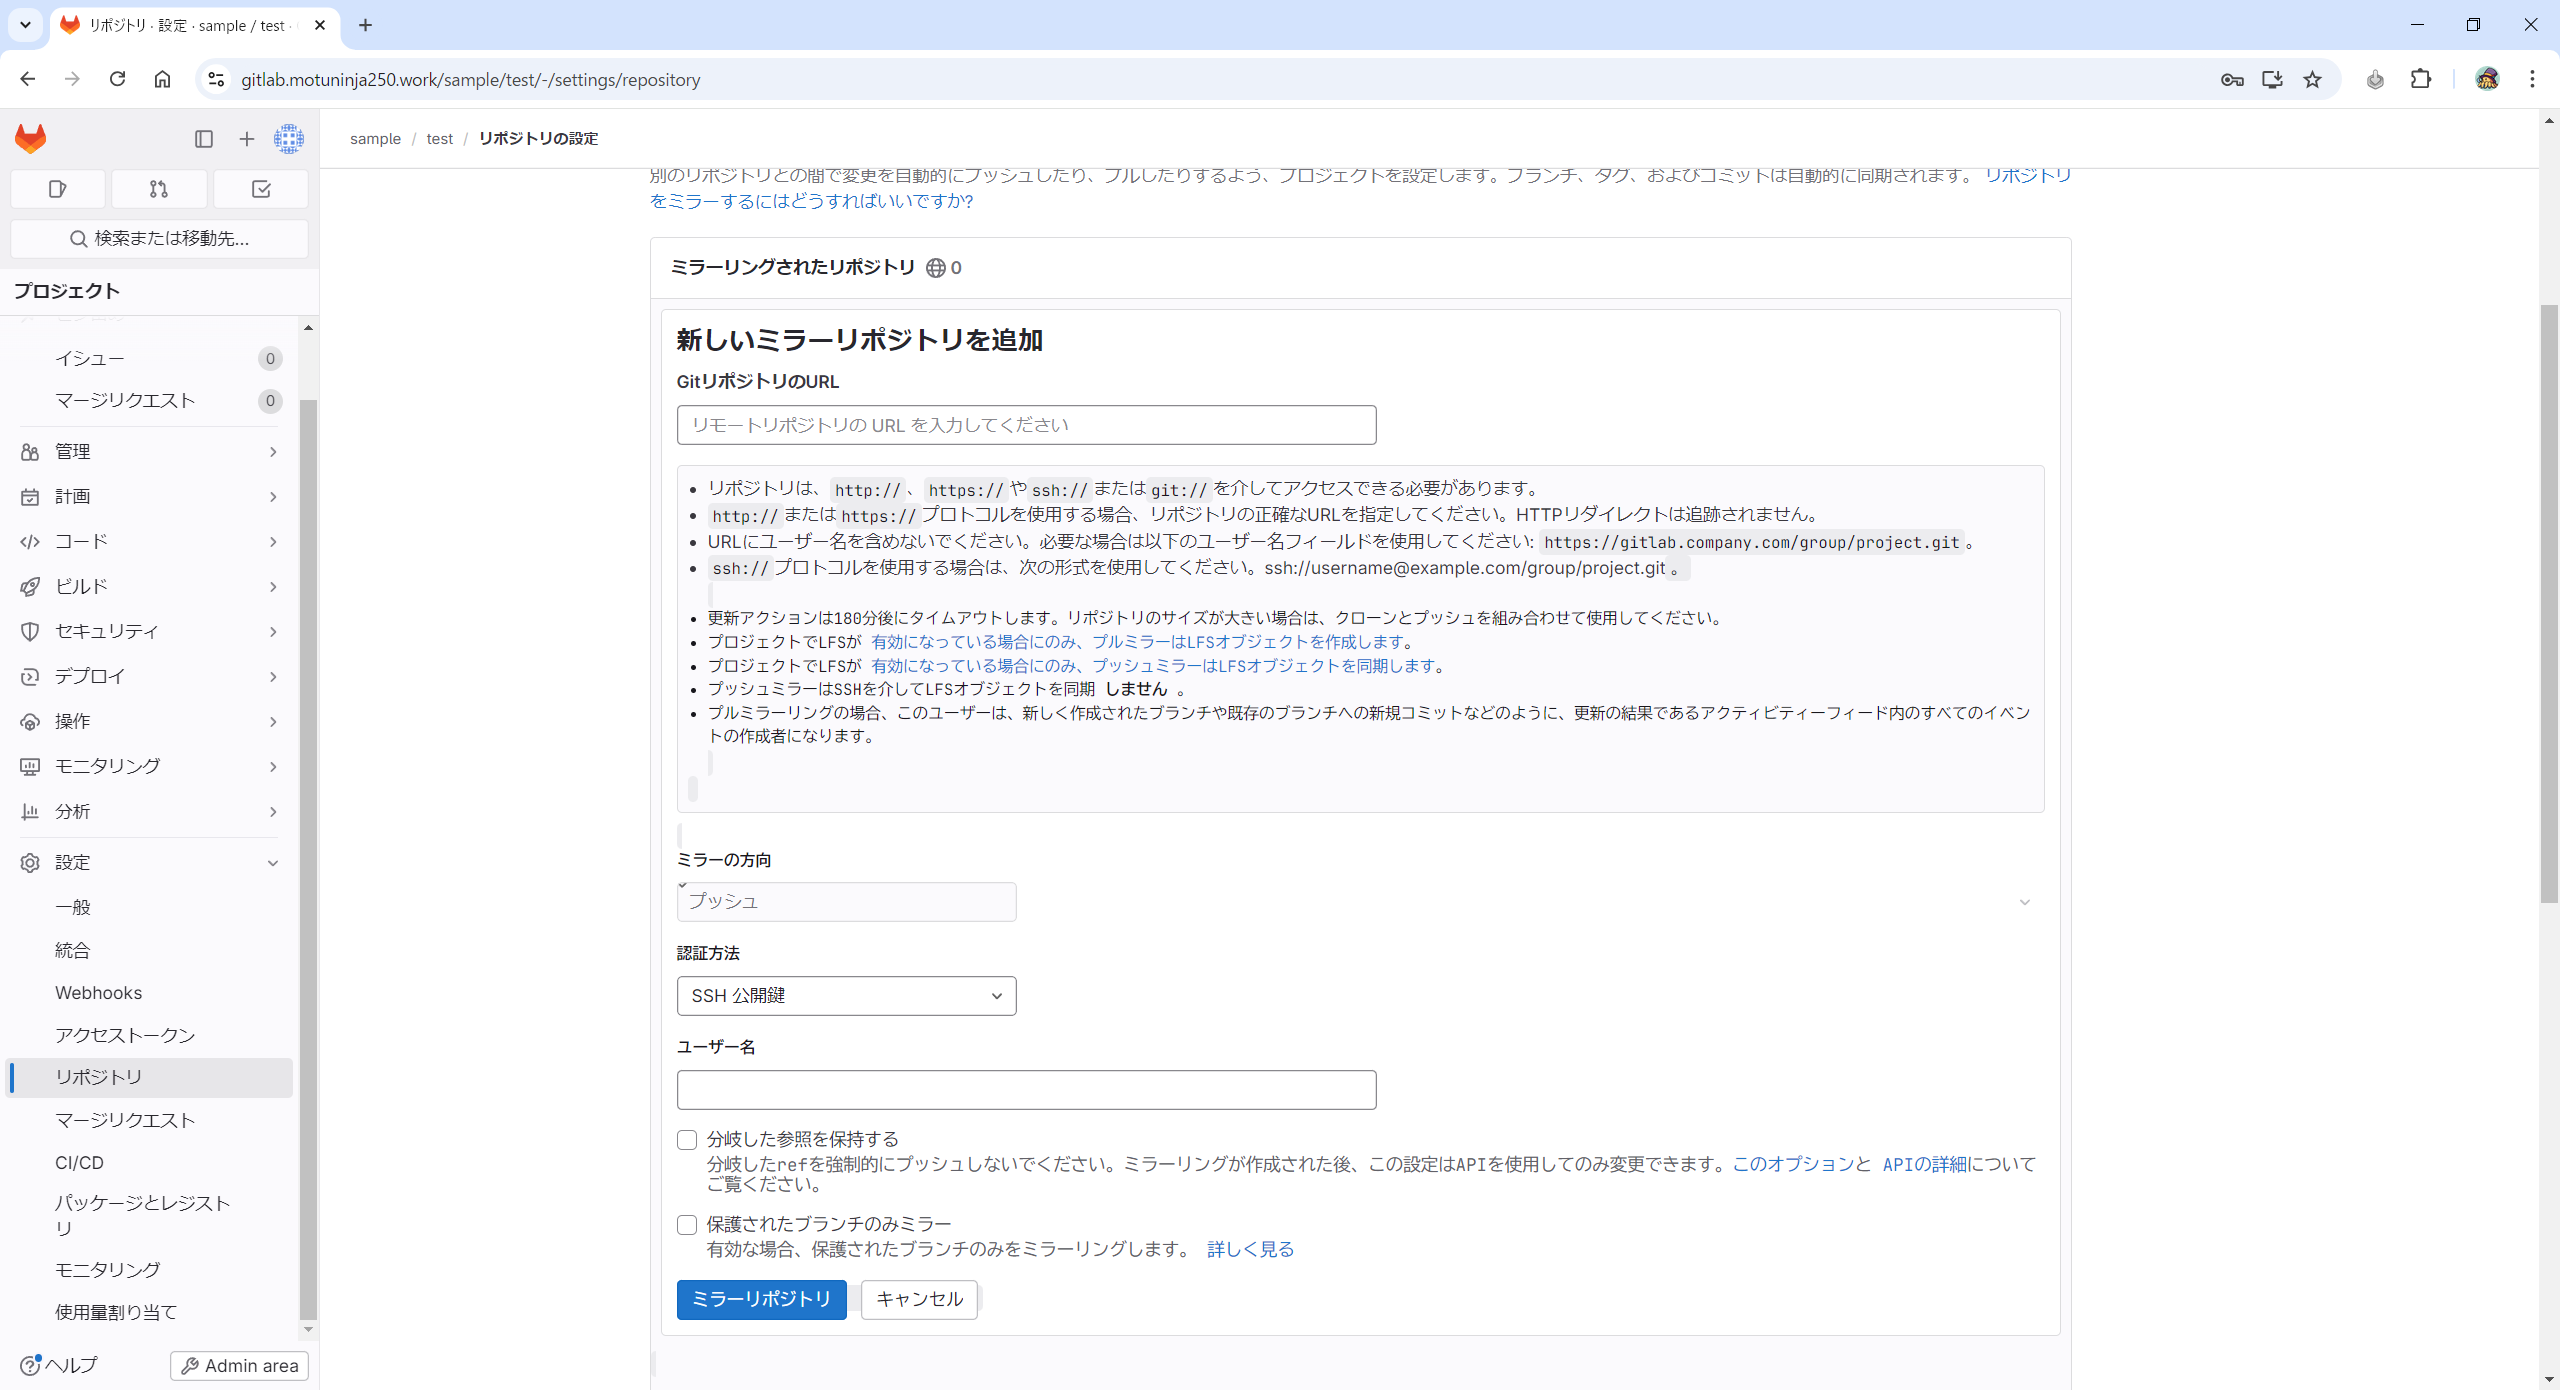This screenshot has width=2560, height=1390.
Task: Click the GitLab logo in the top left
Action: pyautogui.click(x=30, y=138)
